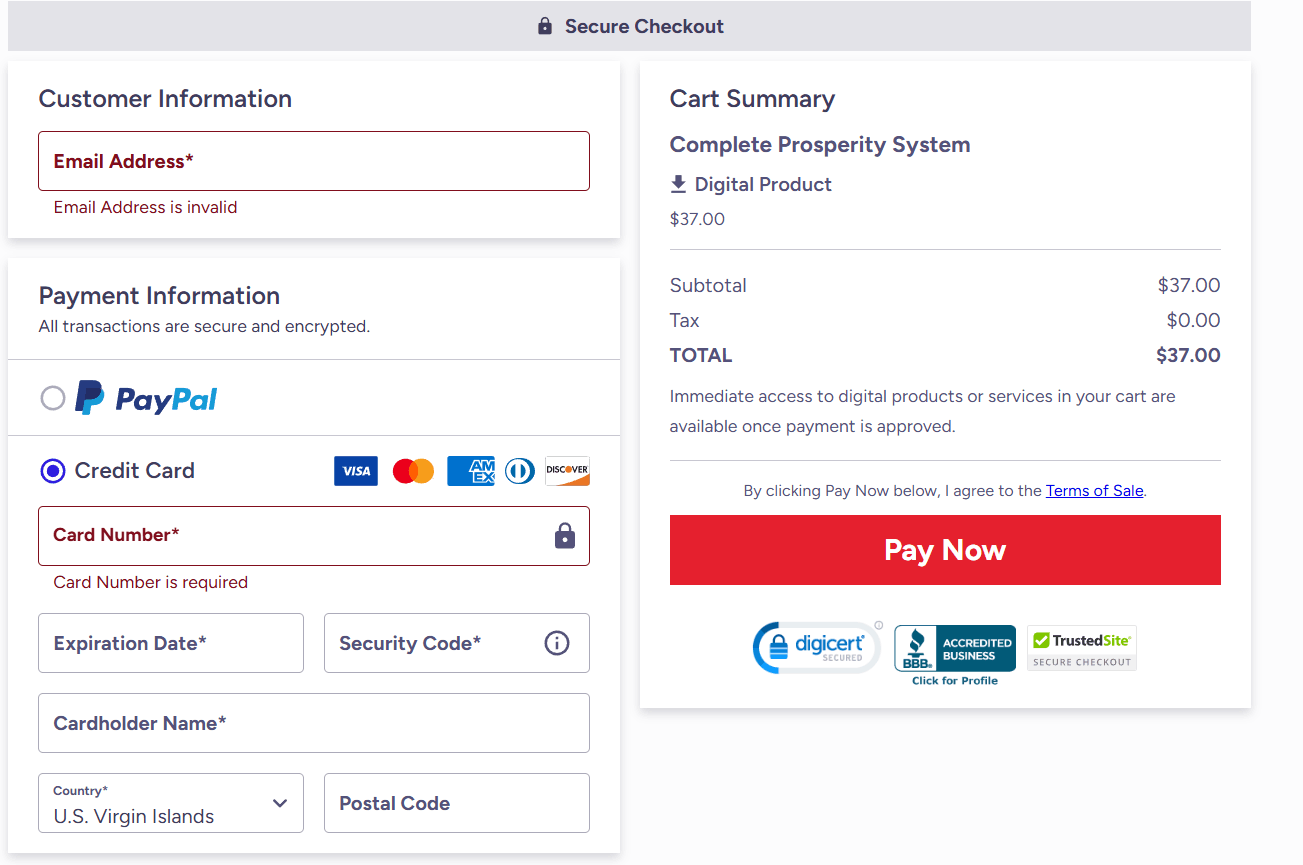Expand the Country dropdown
This screenshot has width=1303, height=865.
[171, 803]
